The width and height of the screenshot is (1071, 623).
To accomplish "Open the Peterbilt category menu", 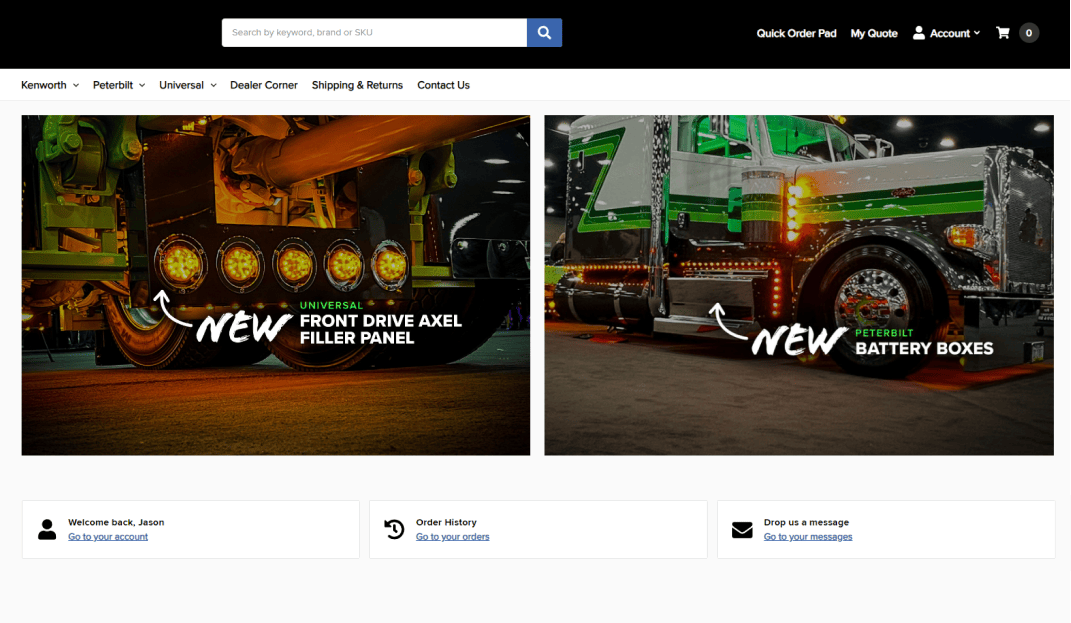I will (113, 85).
